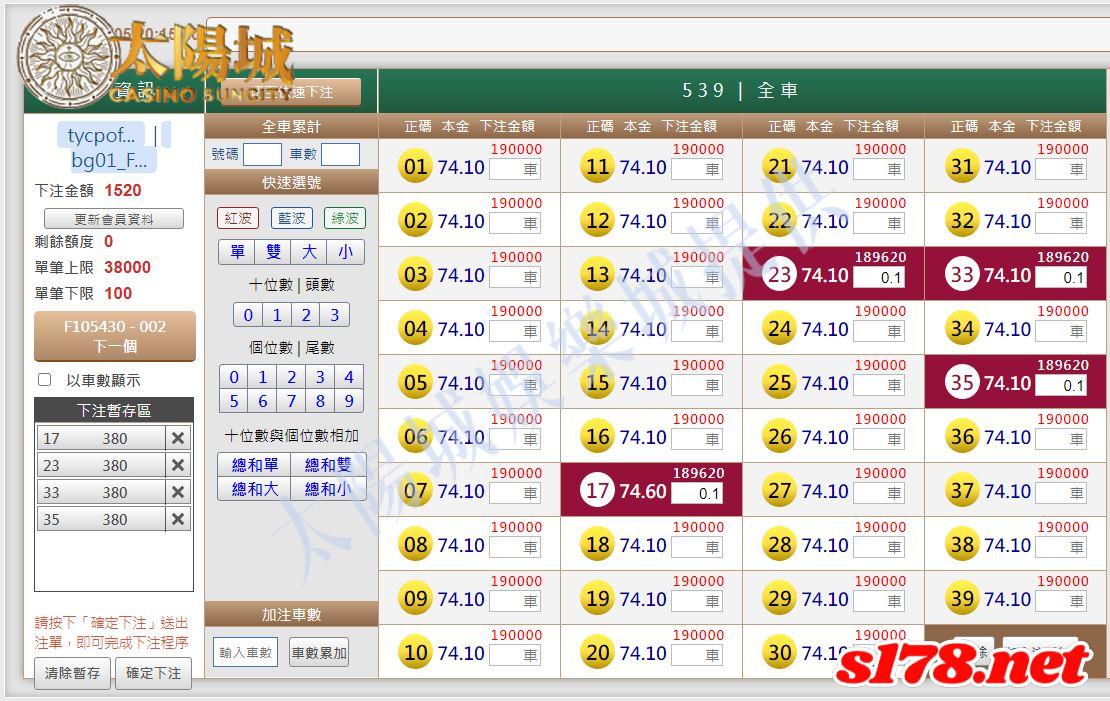Deselect highlighted number ball 35
The width and height of the screenshot is (1110, 701).
(962, 382)
